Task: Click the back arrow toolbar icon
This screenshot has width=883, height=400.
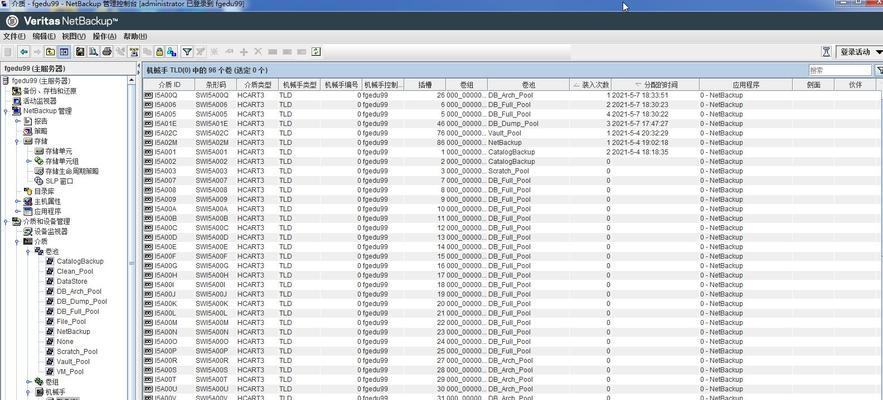Action: 24,52
